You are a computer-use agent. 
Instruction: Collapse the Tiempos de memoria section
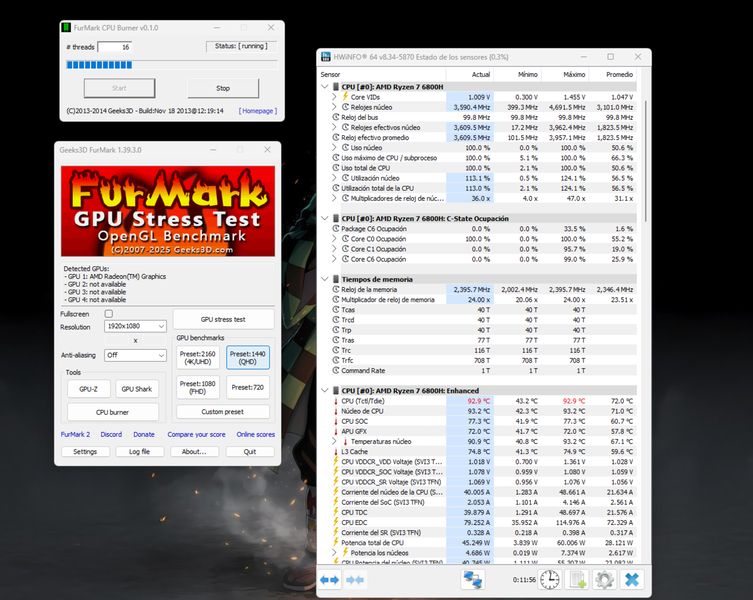(324, 279)
